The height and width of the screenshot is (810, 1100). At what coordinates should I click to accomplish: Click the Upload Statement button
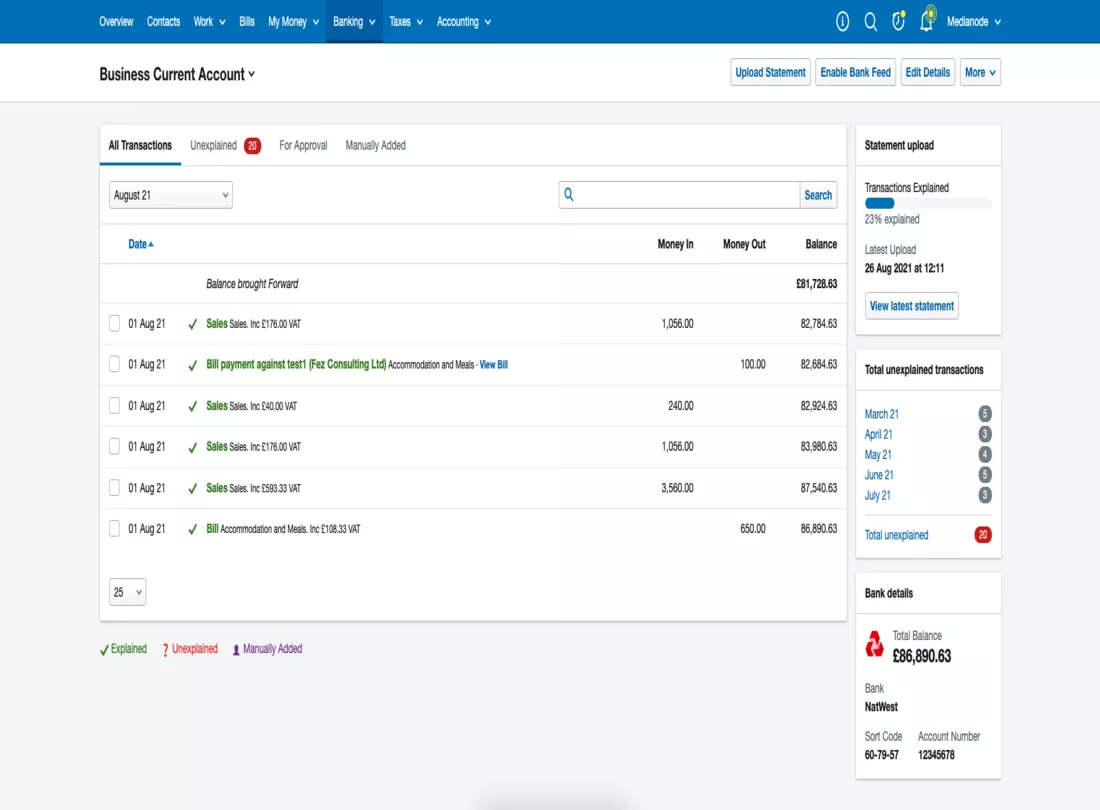[770, 72]
